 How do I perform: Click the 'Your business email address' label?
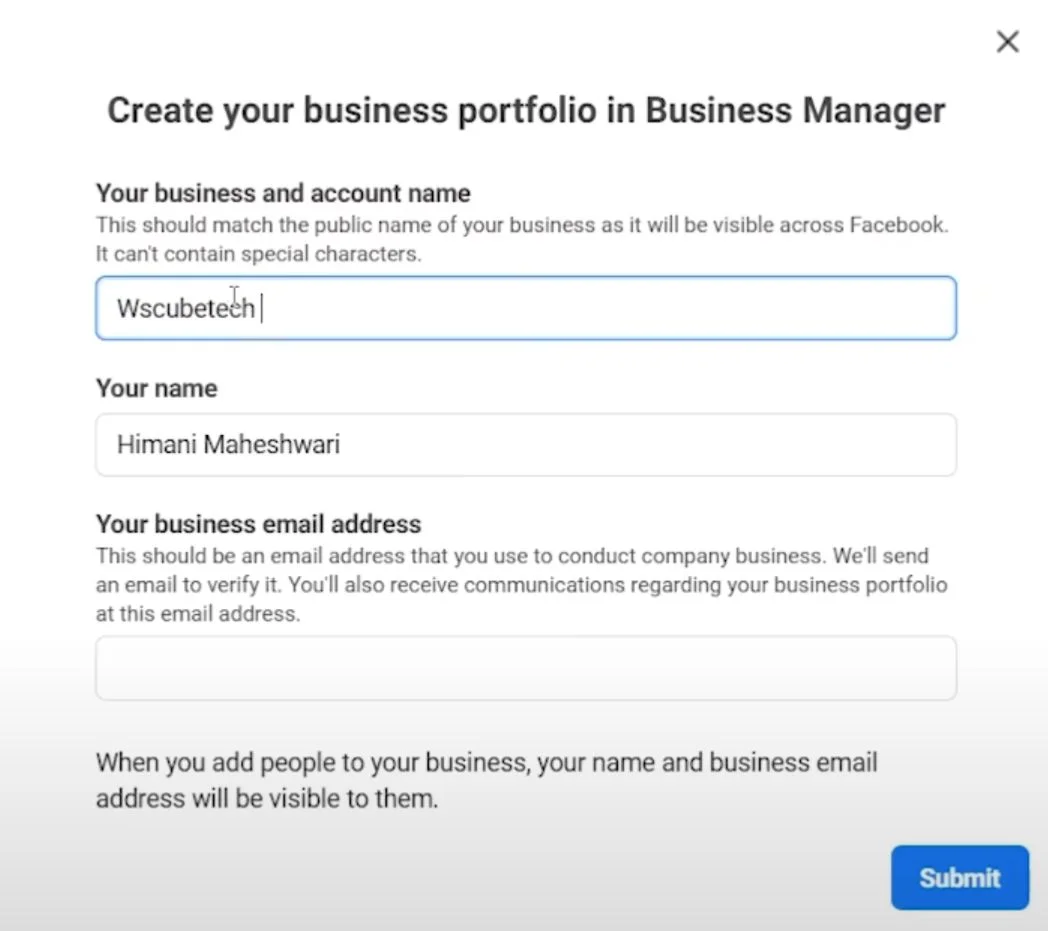(258, 524)
